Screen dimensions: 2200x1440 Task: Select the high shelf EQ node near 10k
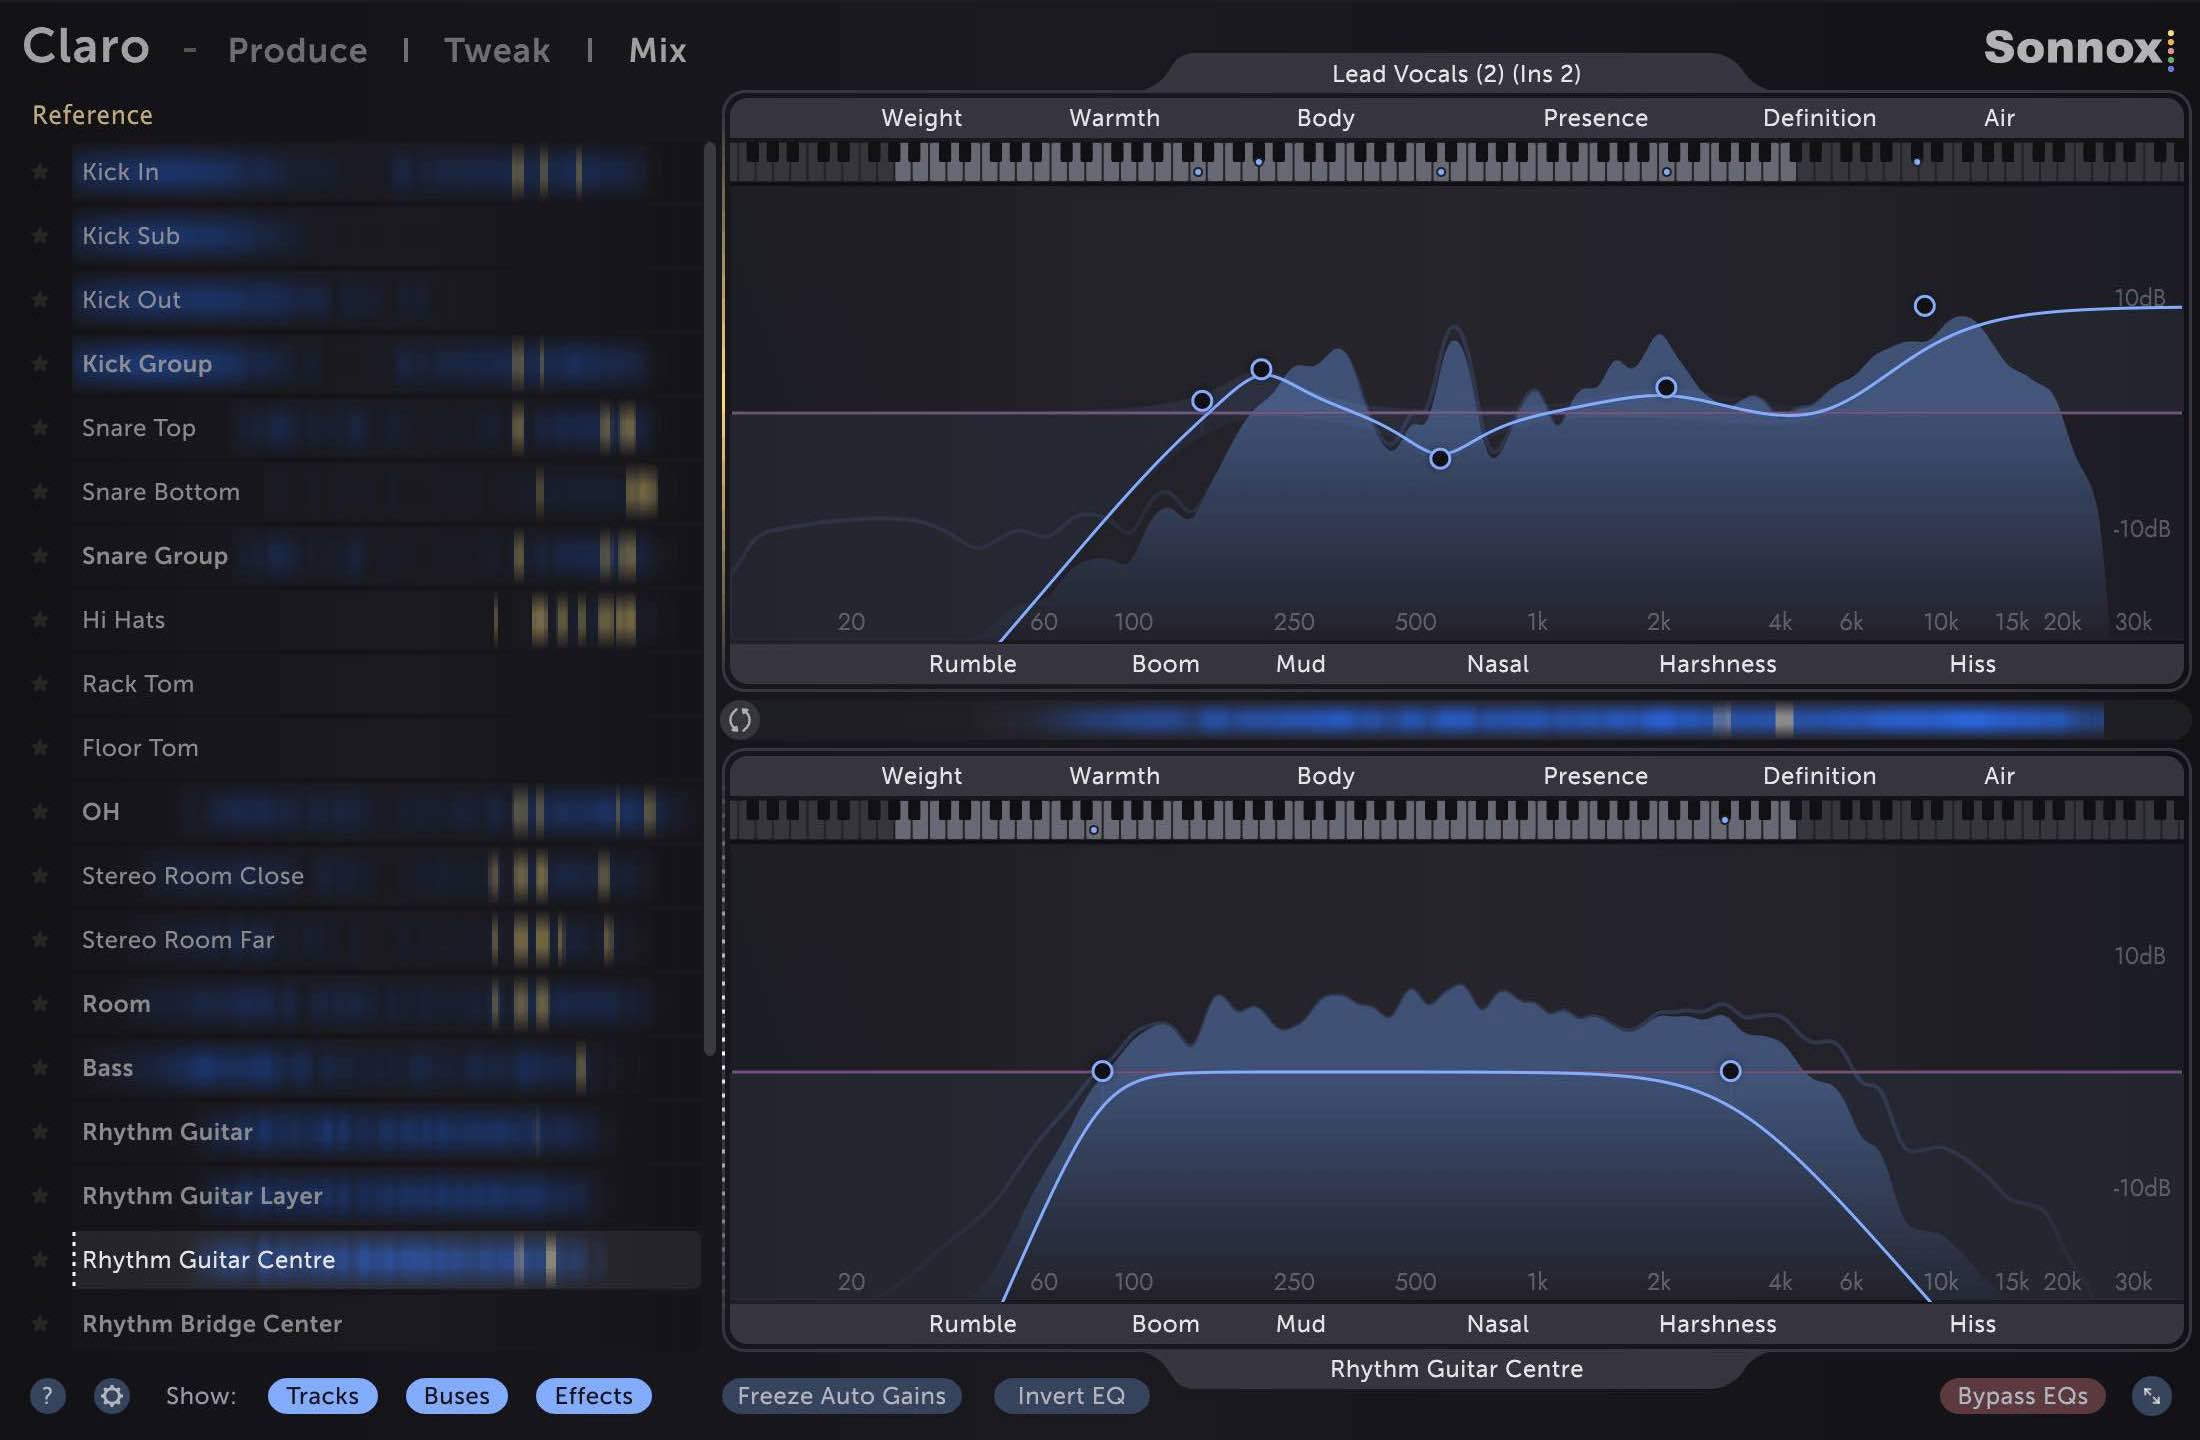pos(1924,306)
